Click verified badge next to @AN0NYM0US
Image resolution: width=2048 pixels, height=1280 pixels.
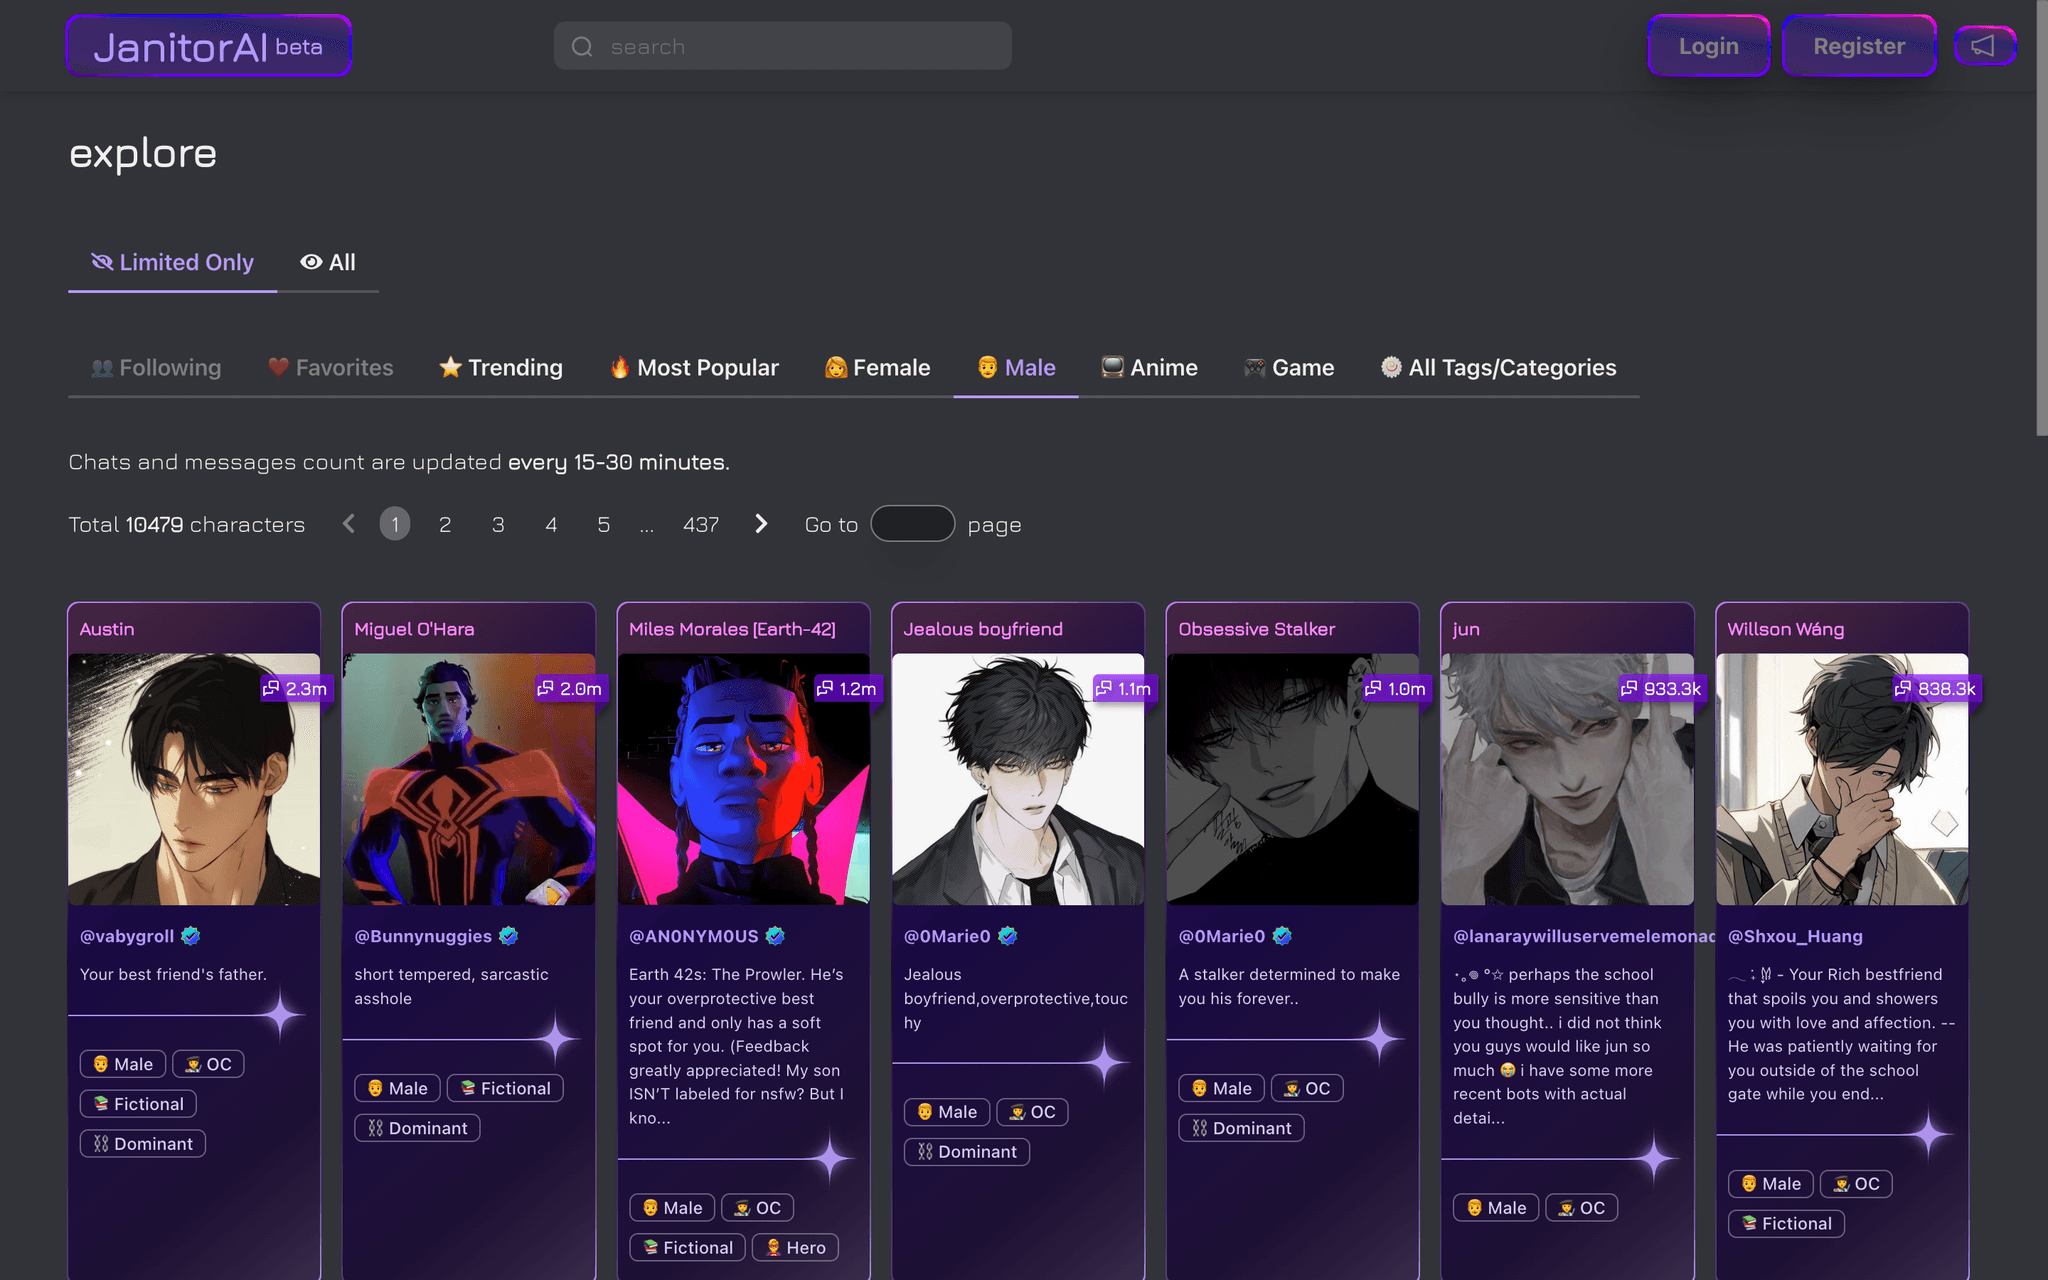pyautogui.click(x=775, y=936)
